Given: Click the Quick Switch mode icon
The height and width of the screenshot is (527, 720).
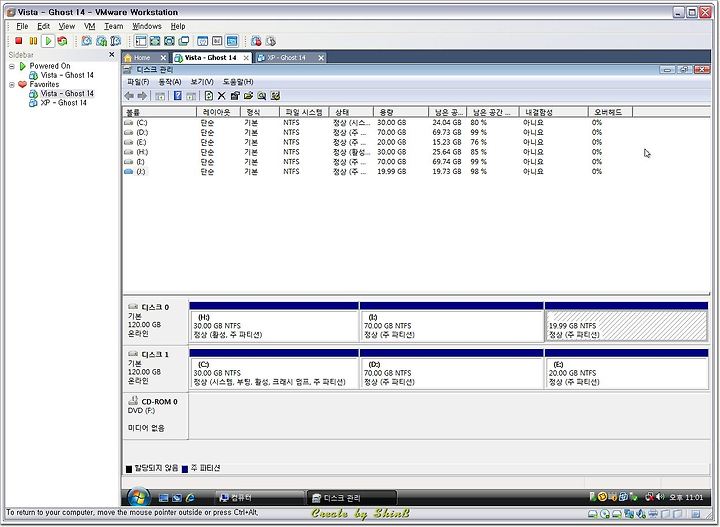Looking at the screenshot, I should [x=169, y=41].
